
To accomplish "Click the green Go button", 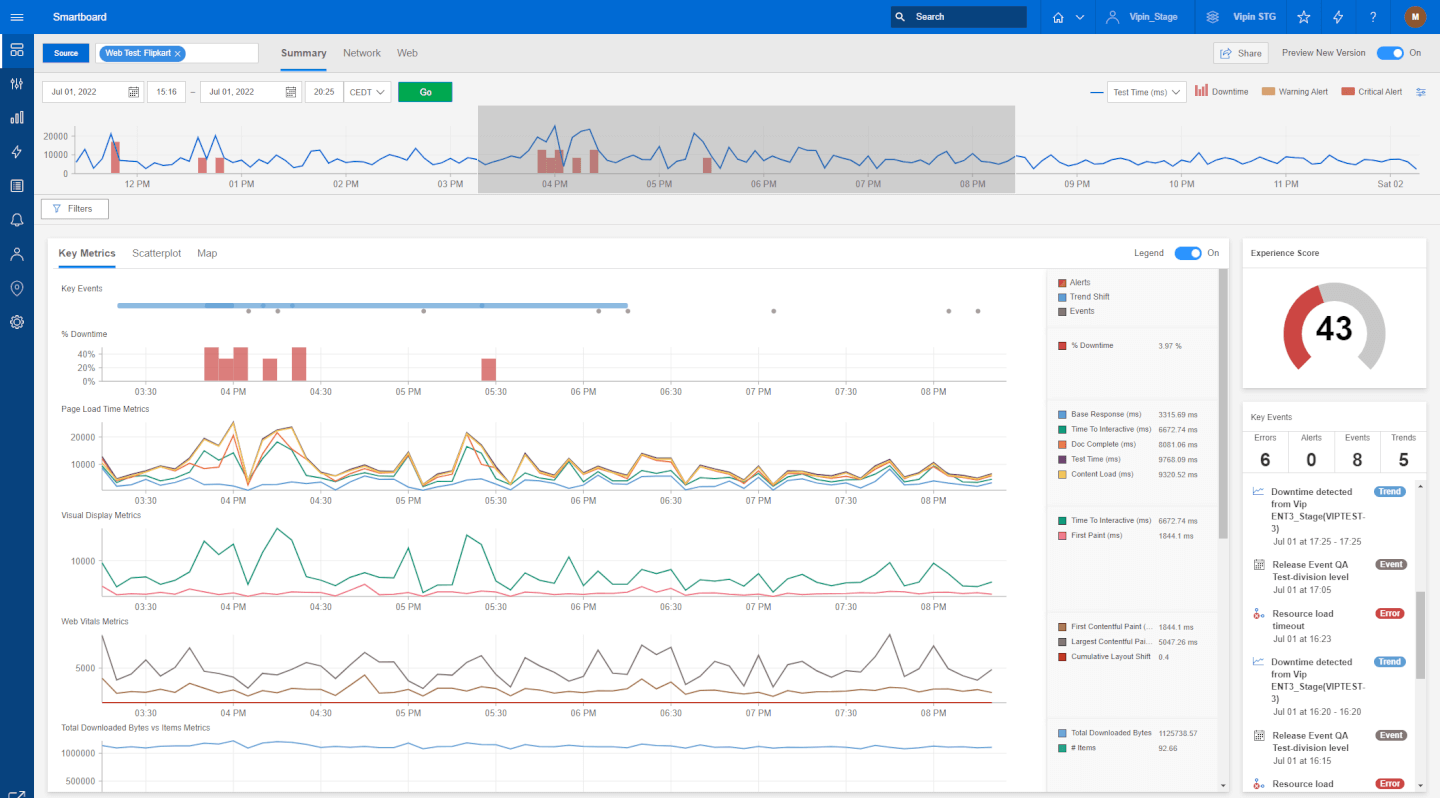I will tap(424, 90).
